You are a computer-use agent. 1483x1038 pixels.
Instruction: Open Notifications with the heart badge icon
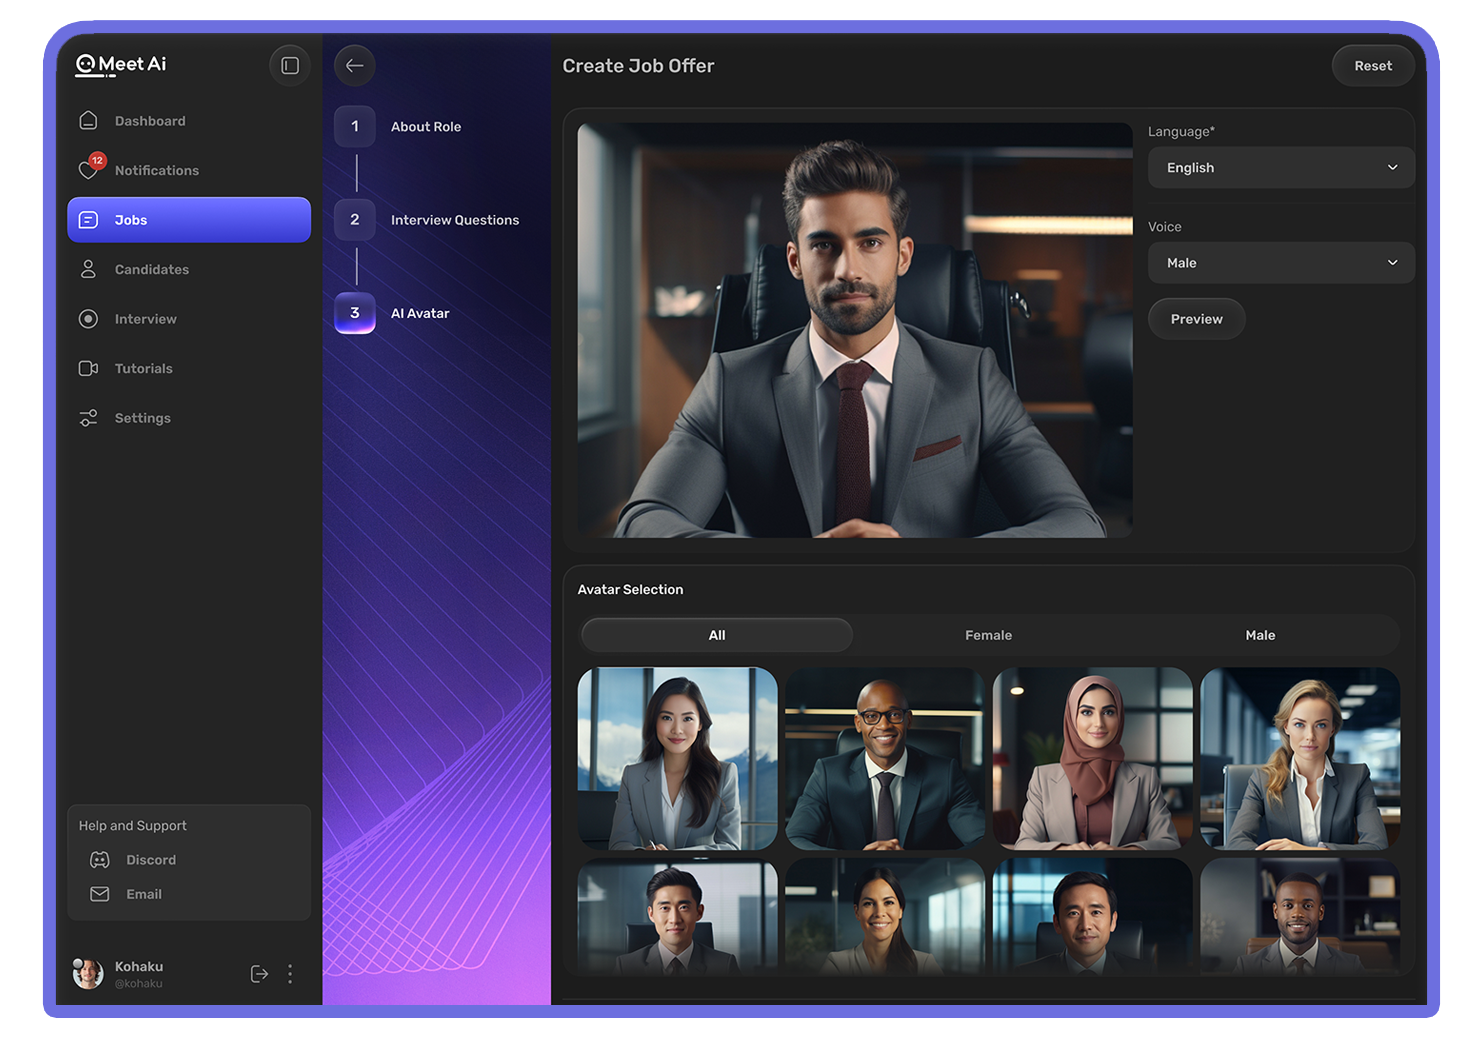[x=89, y=169]
